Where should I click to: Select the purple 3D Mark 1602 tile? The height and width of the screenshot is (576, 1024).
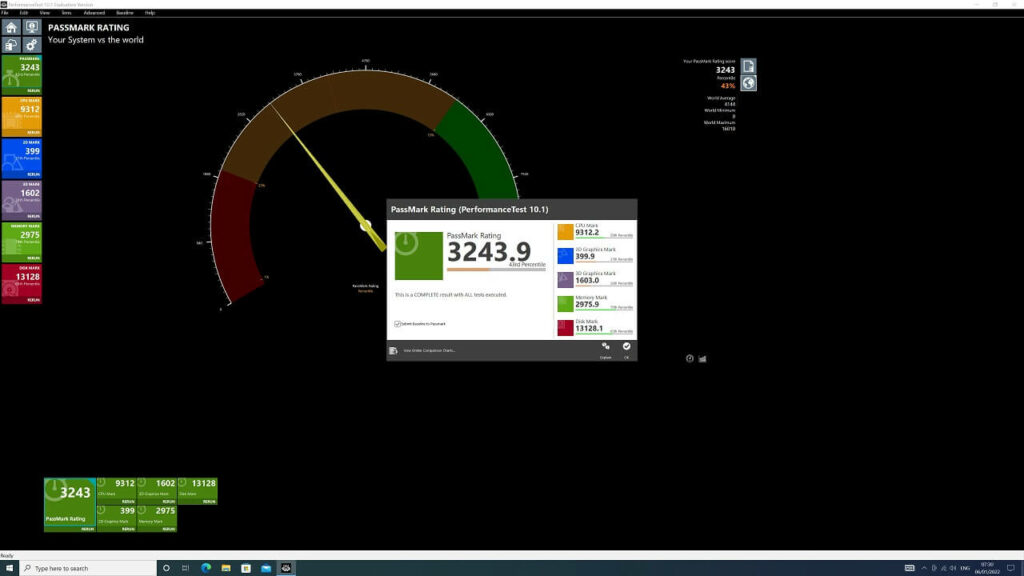(x=22, y=200)
